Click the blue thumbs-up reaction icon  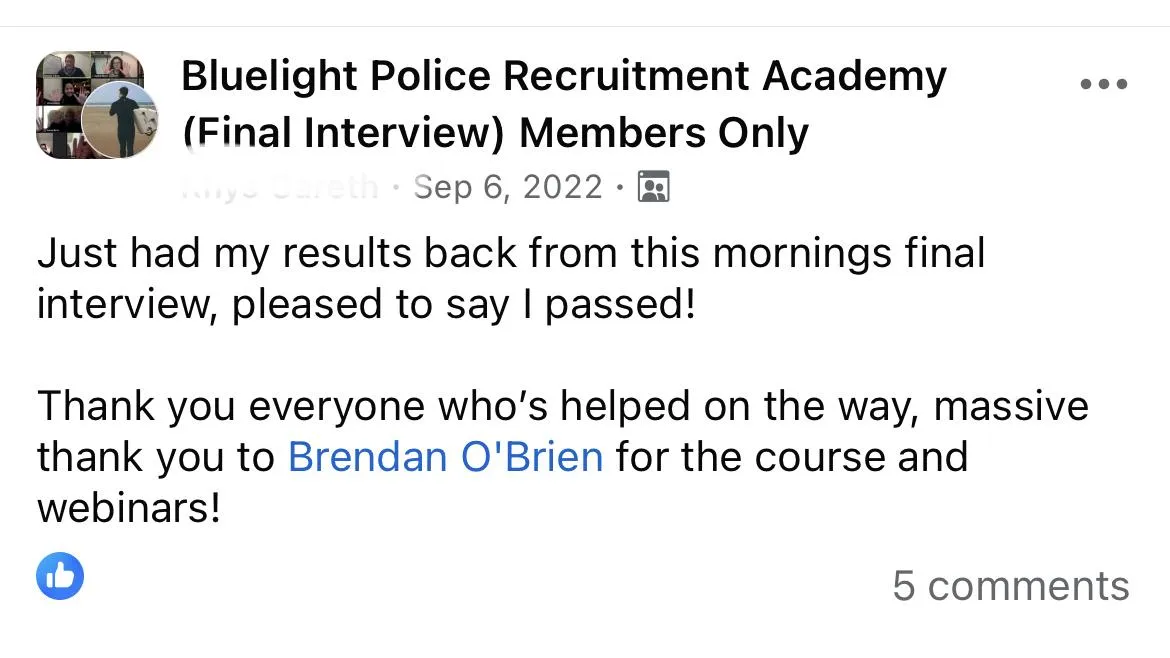coord(60,576)
